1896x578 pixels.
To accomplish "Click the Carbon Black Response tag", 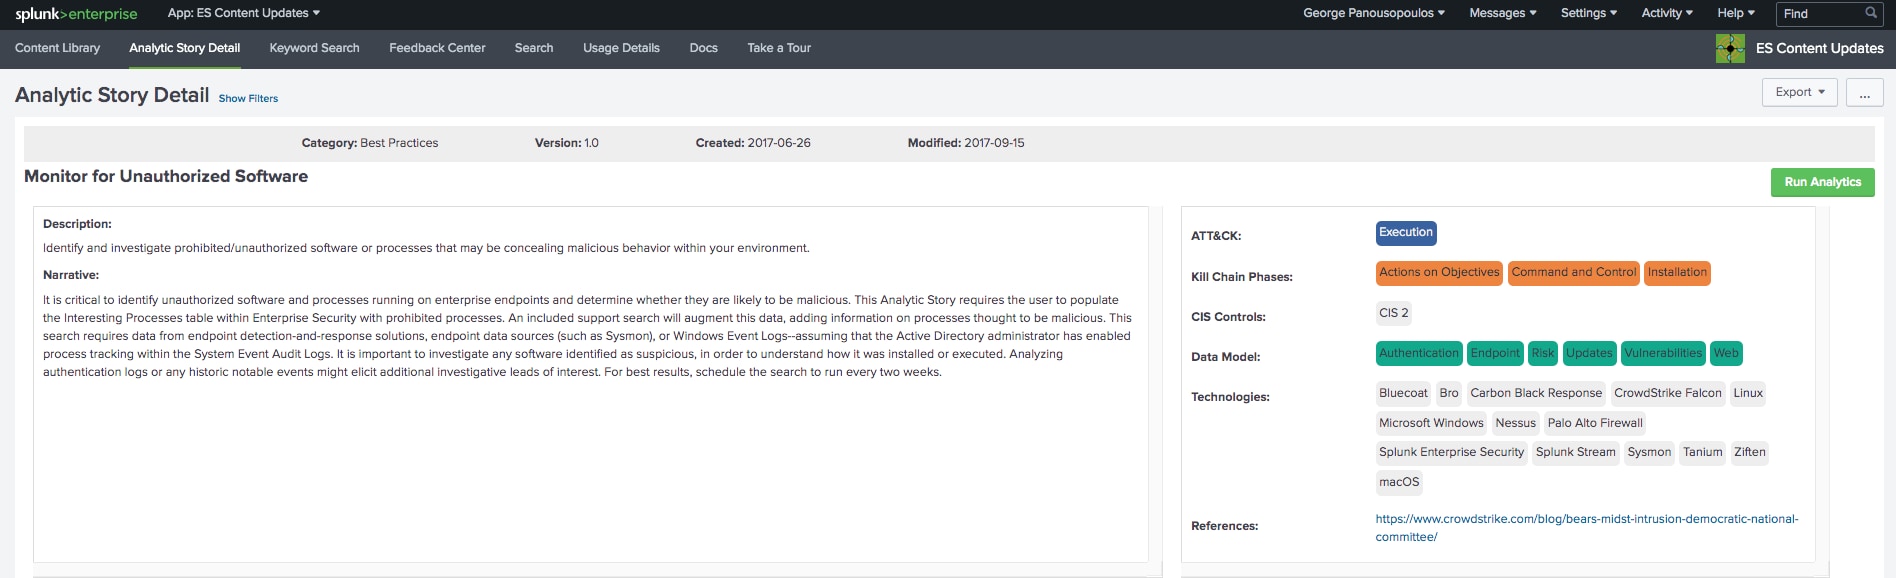I will (x=1536, y=393).
